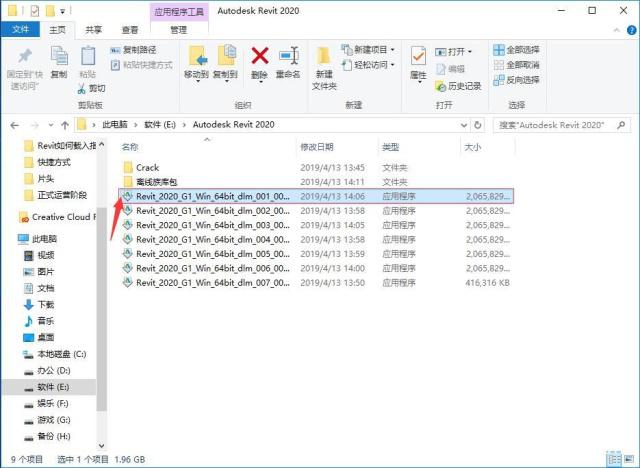The height and width of the screenshot is (468, 640).
Task: Click the Rename (重命名) icon
Action: [x=289, y=56]
